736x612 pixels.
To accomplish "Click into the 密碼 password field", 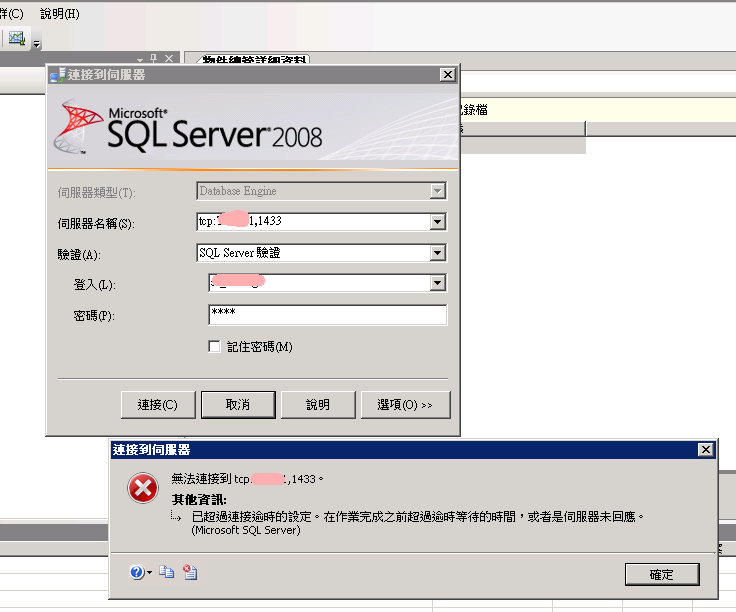I will click(328, 314).
